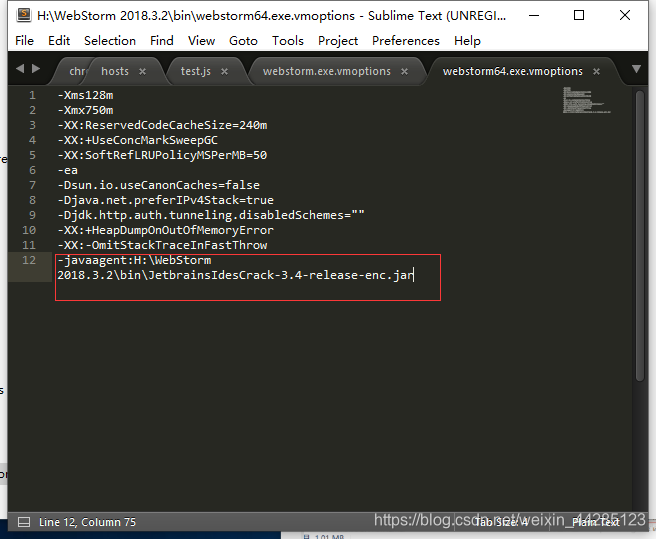Click the OmitStackTraceInFastThrow line
656x539 pixels.
click(x=162, y=246)
